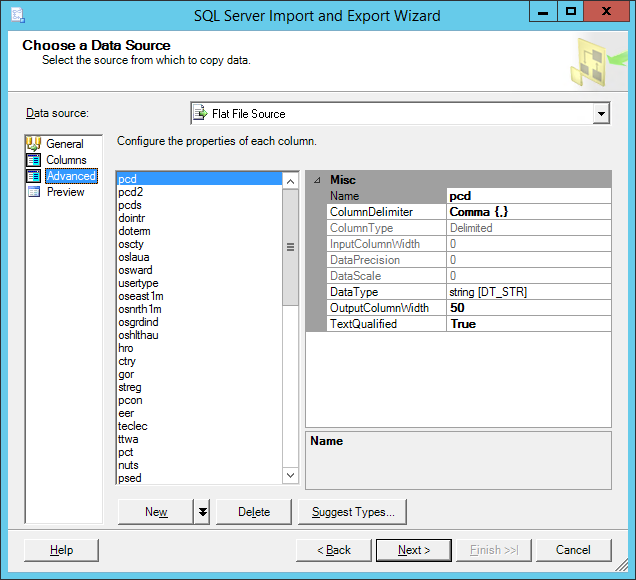Select the oseast1m column in list

(x=140, y=296)
